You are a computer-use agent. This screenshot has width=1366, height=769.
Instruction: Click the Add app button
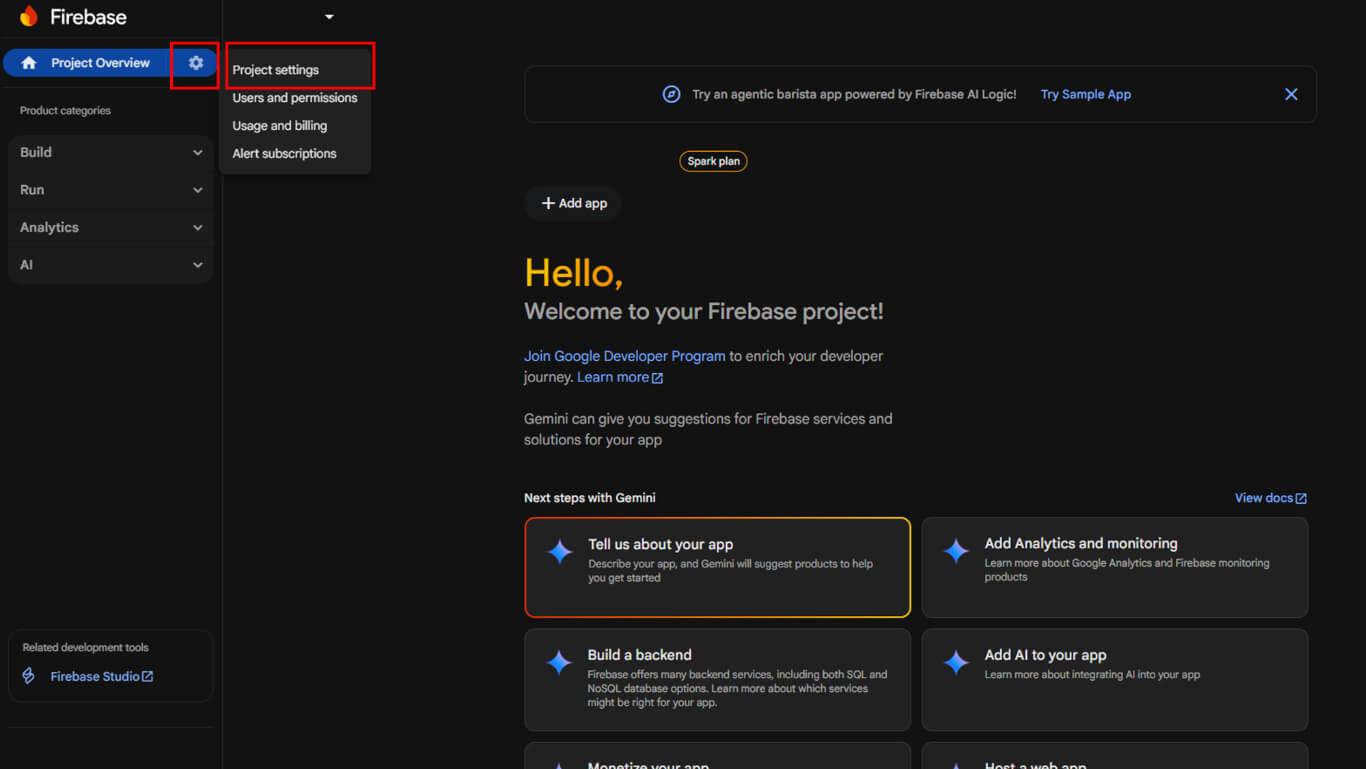[x=574, y=203]
